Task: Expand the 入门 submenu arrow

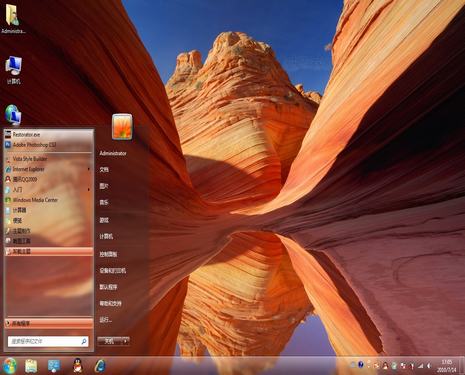Action: (x=89, y=190)
